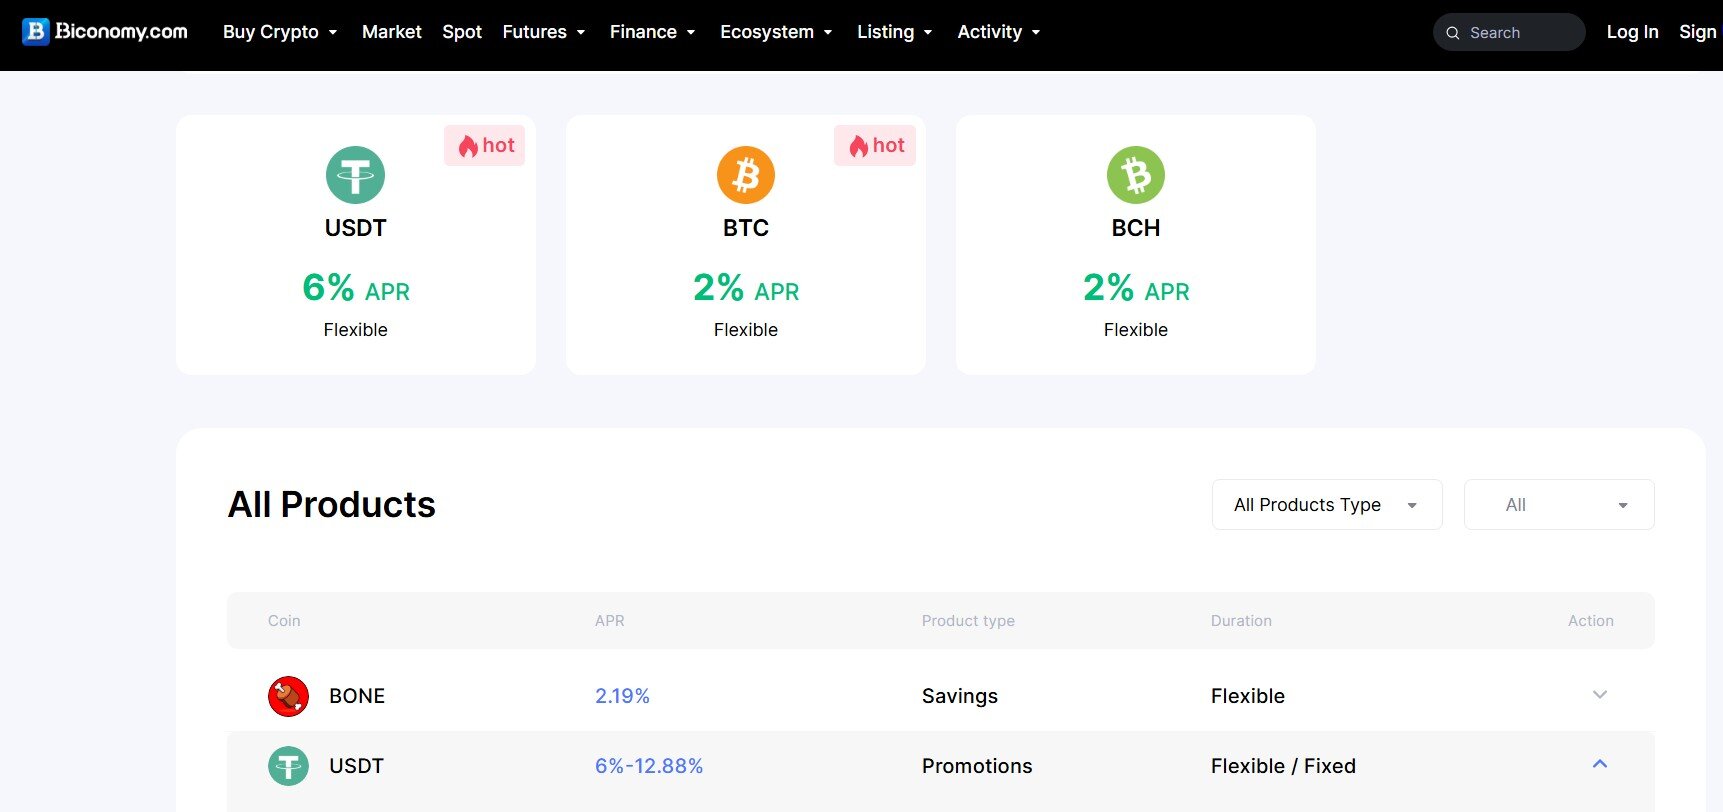Go to the Market page
This screenshot has height=812, width=1723.
click(391, 32)
